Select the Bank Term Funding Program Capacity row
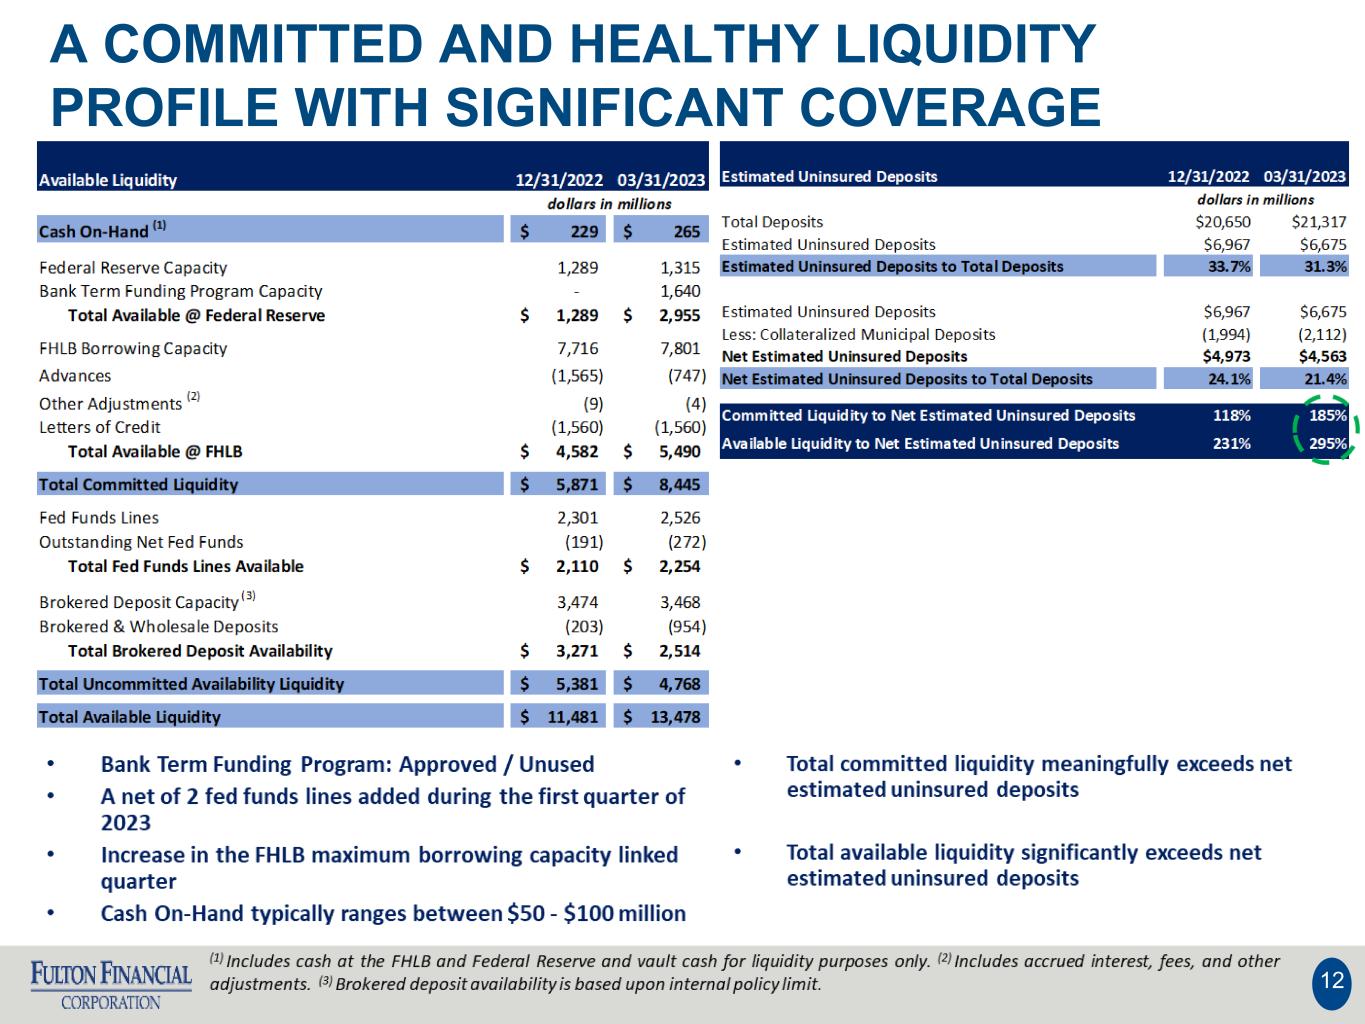This screenshot has width=1365, height=1024. pyautogui.click(x=372, y=291)
